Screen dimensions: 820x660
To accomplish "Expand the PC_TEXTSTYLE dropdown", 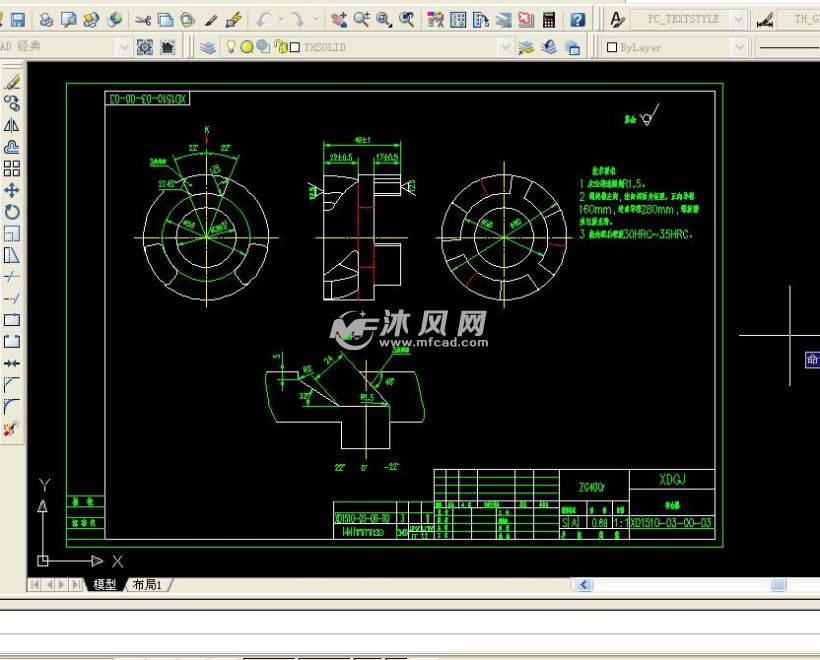I will click(738, 20).
